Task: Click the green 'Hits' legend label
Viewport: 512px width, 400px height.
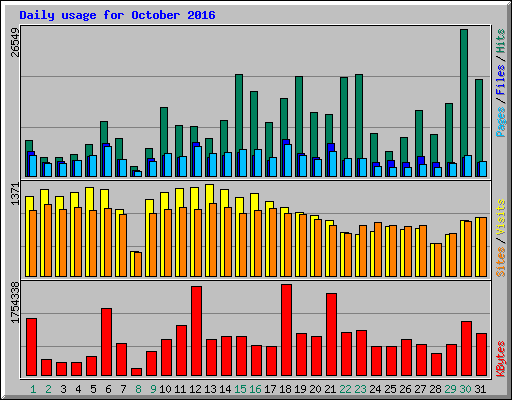Action: pyautogui.click(x=501, y=41)
